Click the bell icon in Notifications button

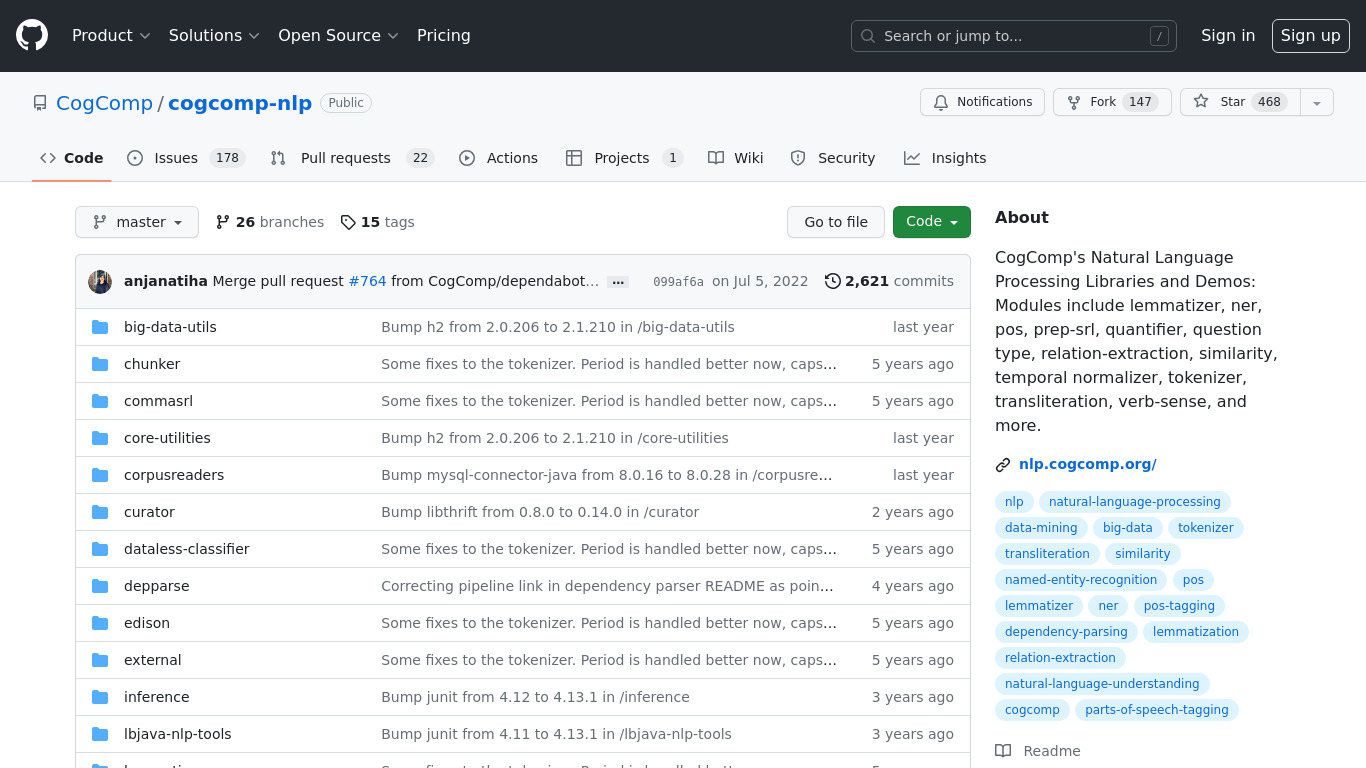[x=941, y=102]
